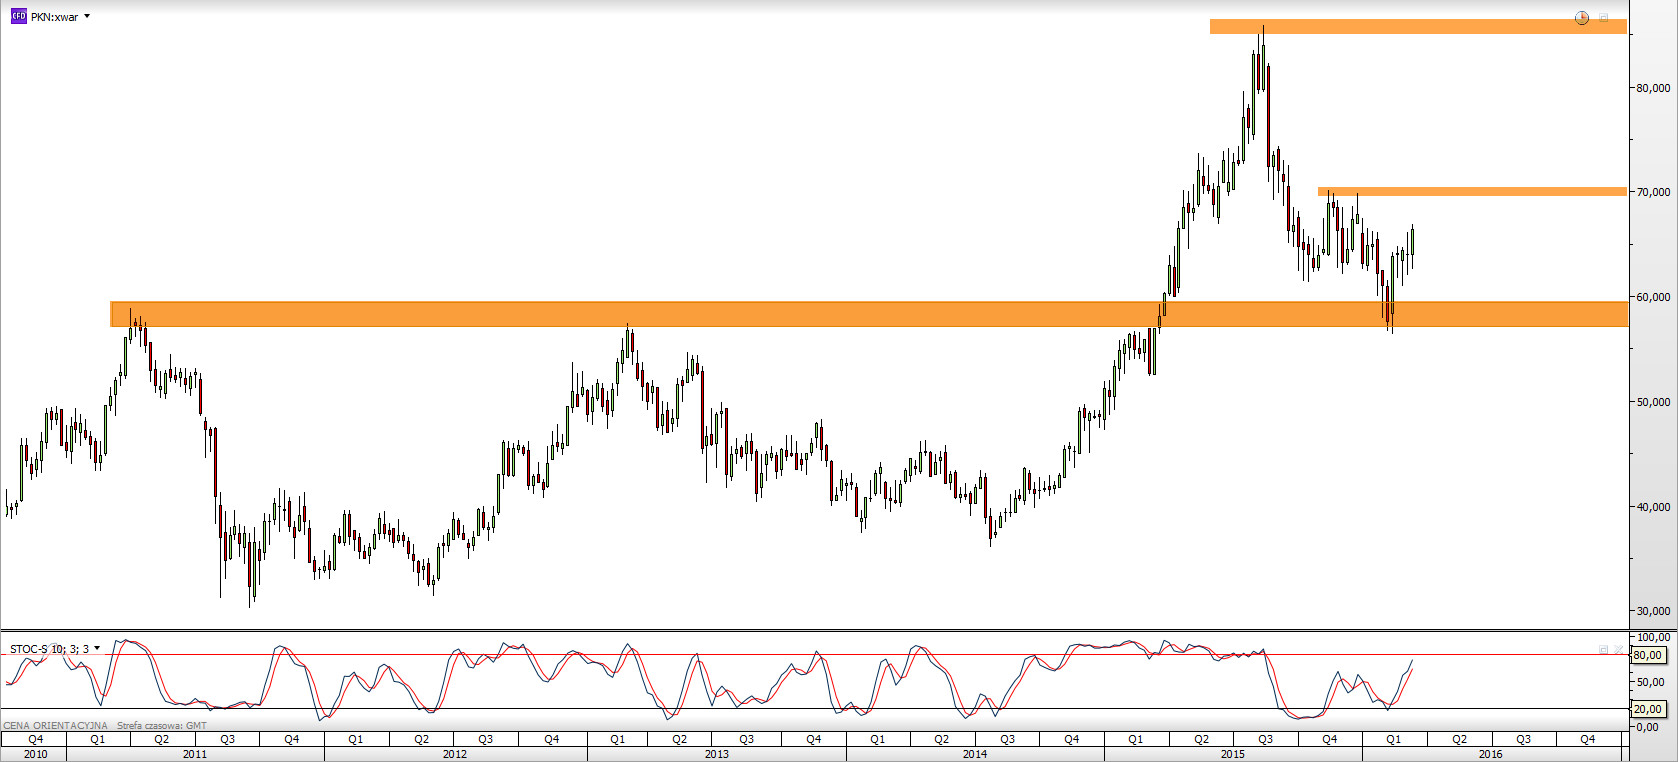This screenshot has height=762, width=1678.
Task: Click the 20,00 stochastic level label
Action: tap(1648, 709)
